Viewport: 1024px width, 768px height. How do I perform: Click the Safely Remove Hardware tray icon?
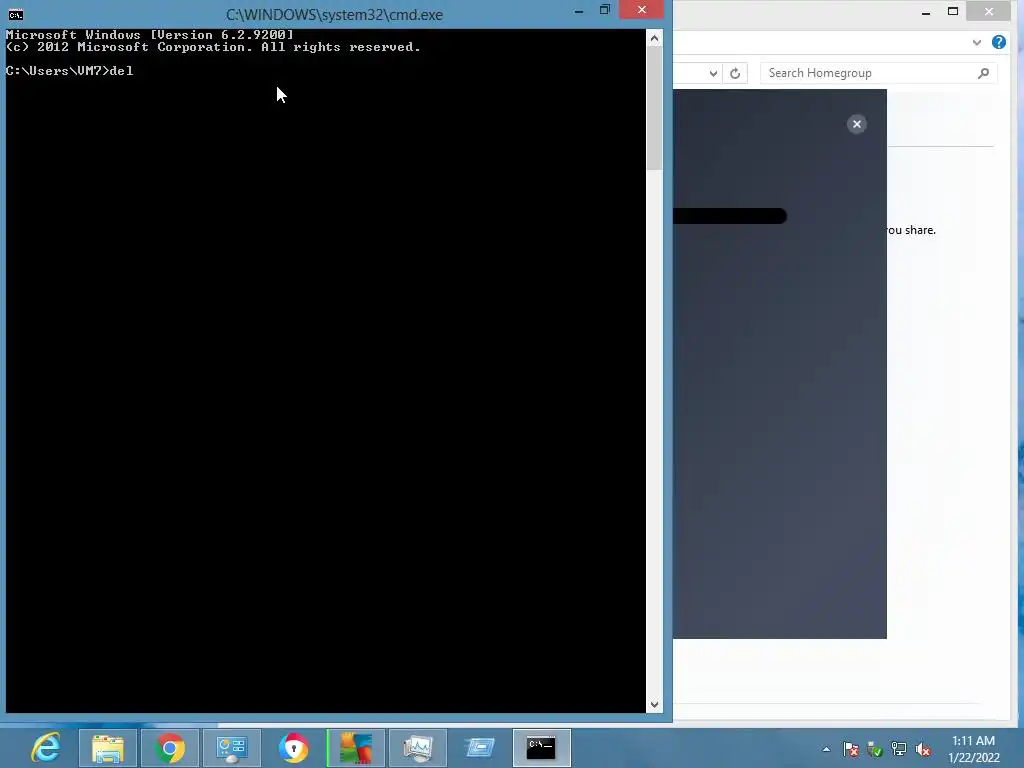(x=874, y=749)
